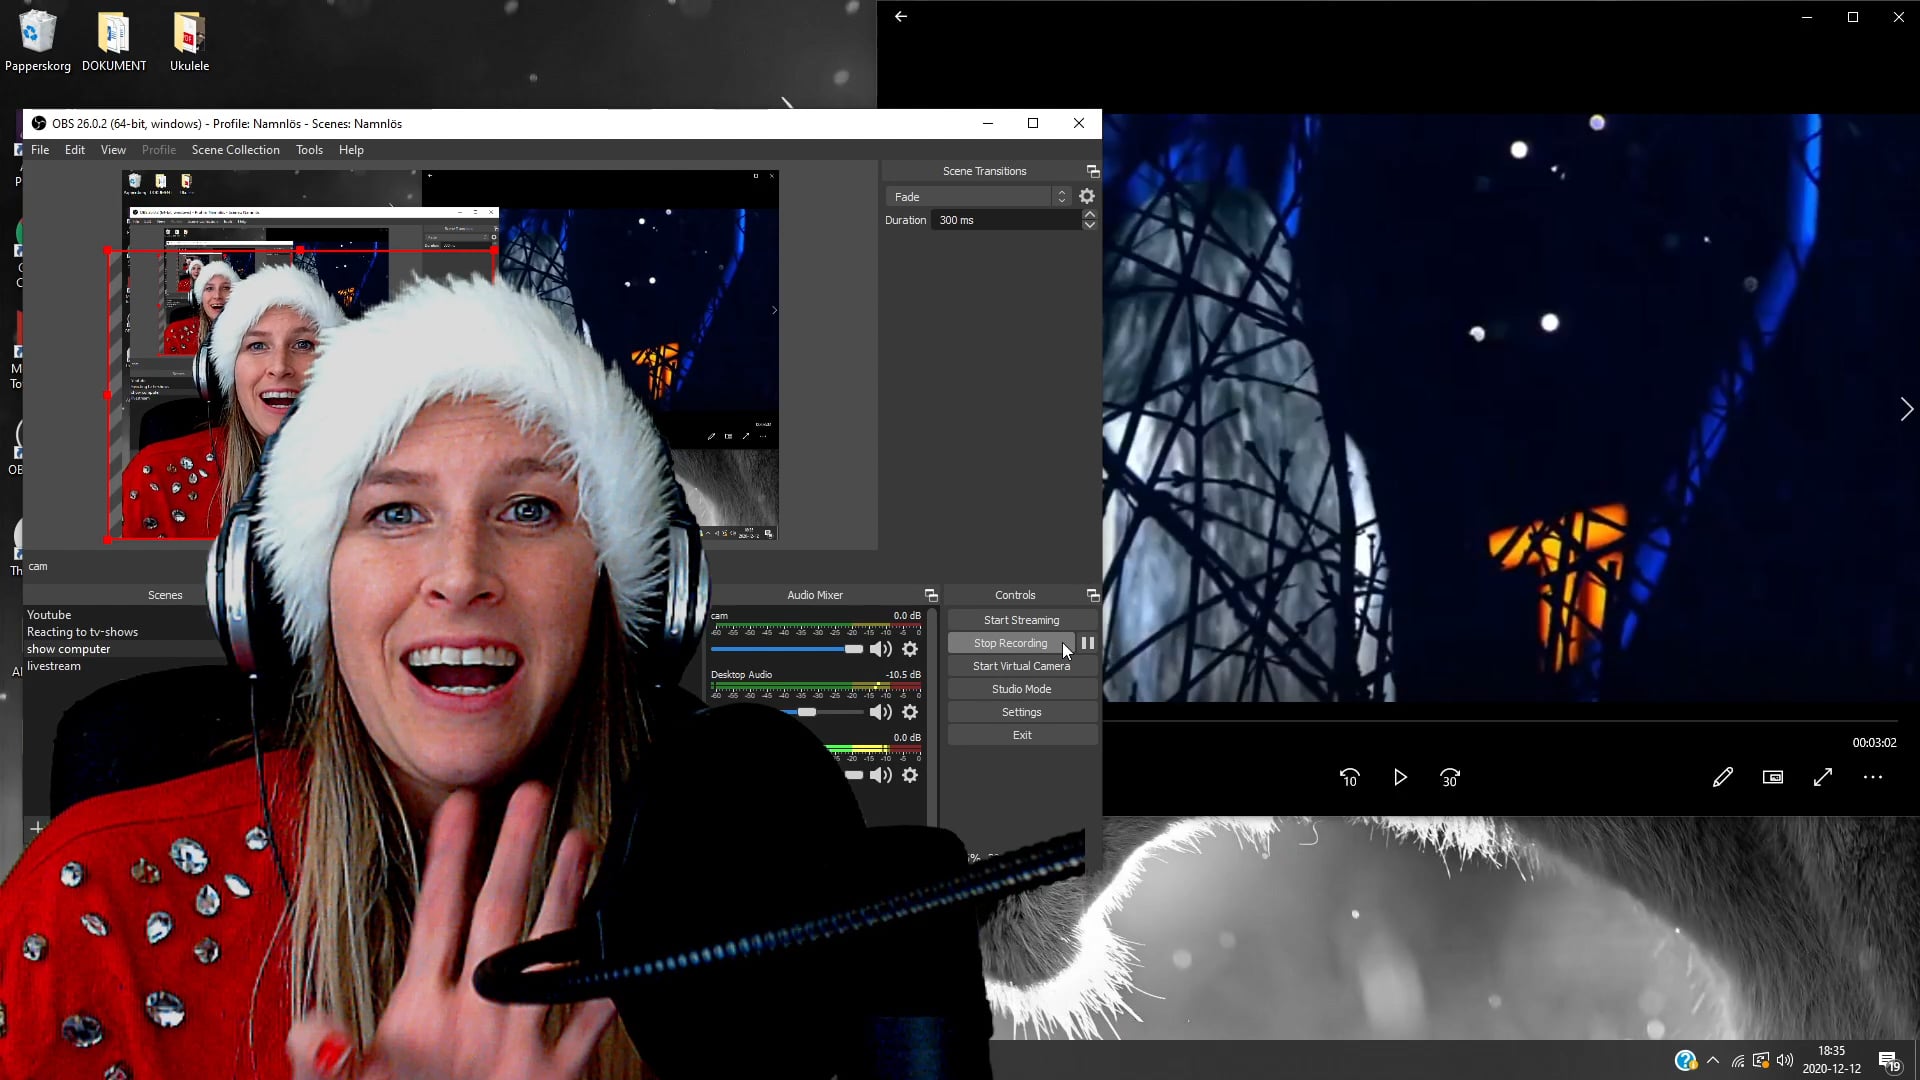Open more options in video player
This screenshot has height=1080, width=1920.
pyautogui.click(x=1873, y=777)
